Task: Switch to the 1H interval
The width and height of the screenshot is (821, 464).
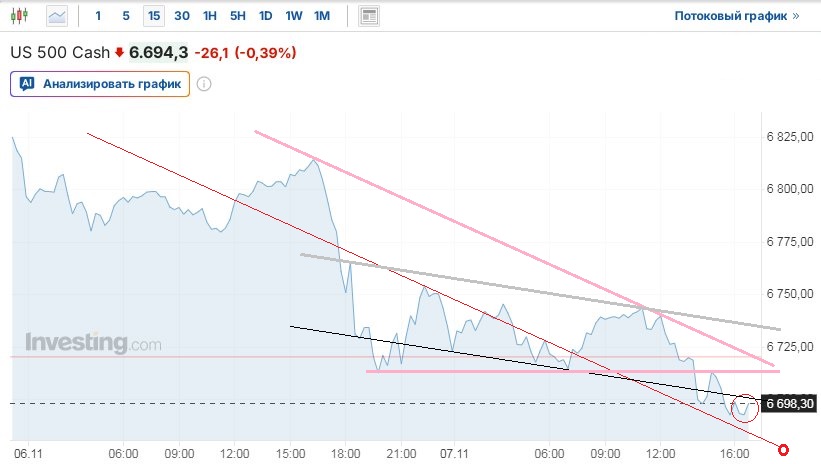Action: (x=209, y=16)
